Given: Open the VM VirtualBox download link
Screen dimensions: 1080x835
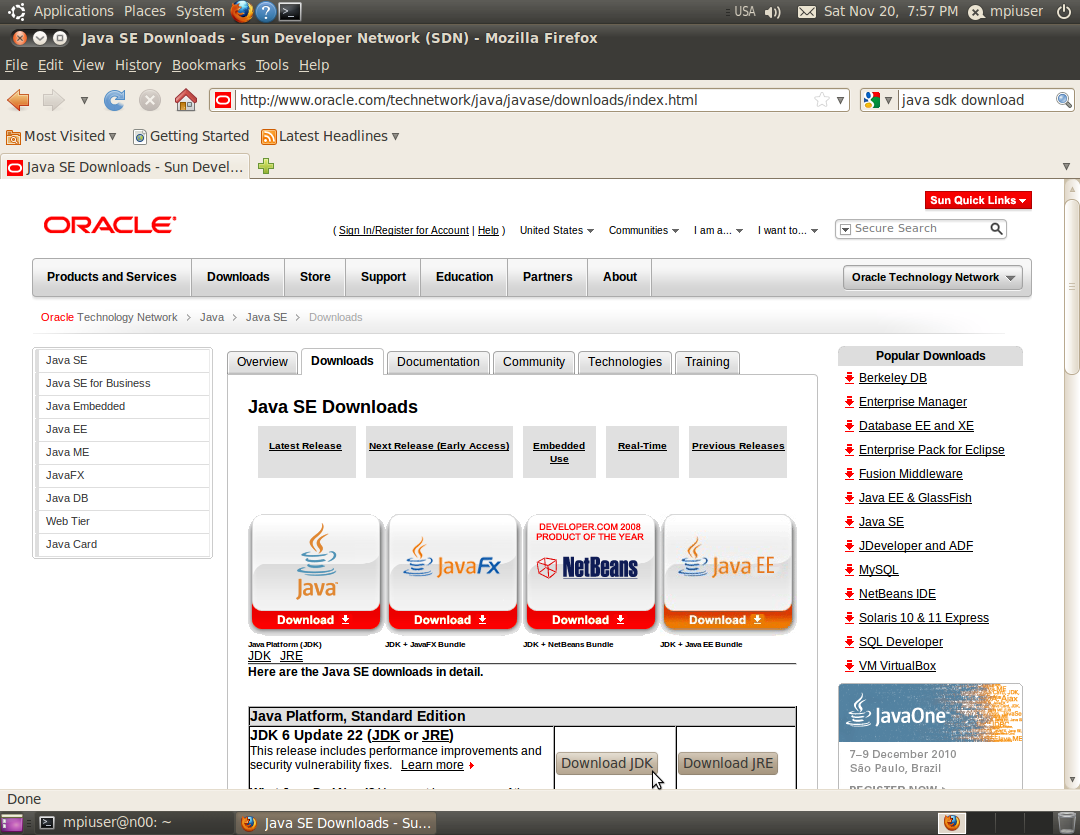Looking at the screenshot, I should pos(897,666).
